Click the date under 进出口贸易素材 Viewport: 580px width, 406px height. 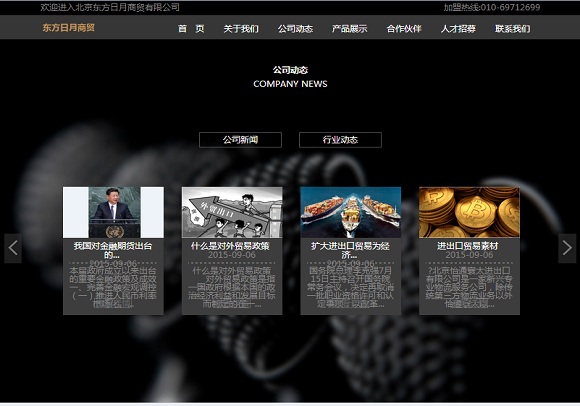(x=469, y=255)
